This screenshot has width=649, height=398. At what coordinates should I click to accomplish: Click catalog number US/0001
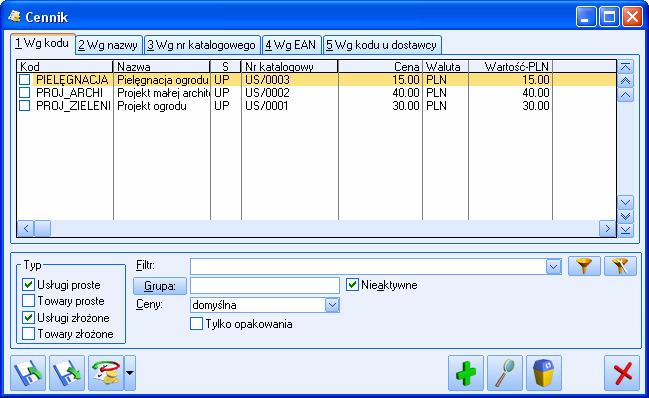tap(267, 106)
